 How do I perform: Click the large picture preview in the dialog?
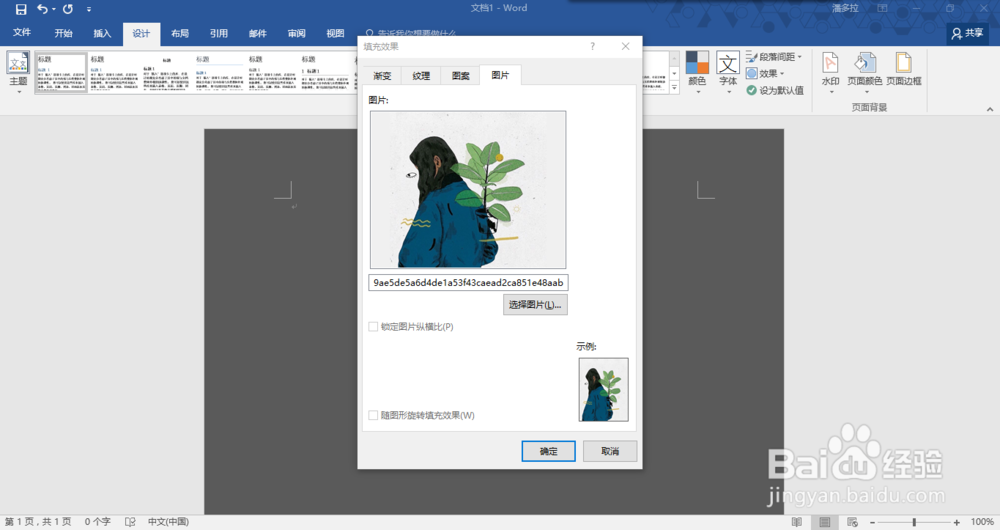468,189
